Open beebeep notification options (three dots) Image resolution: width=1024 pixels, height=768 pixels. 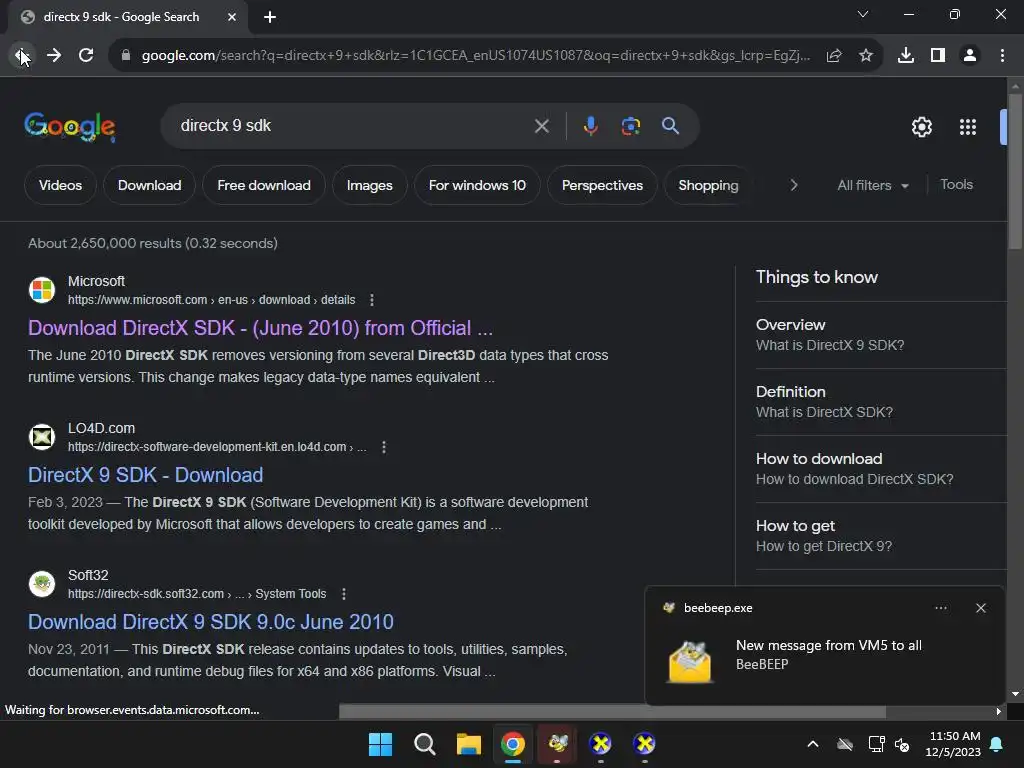(940, 608)
